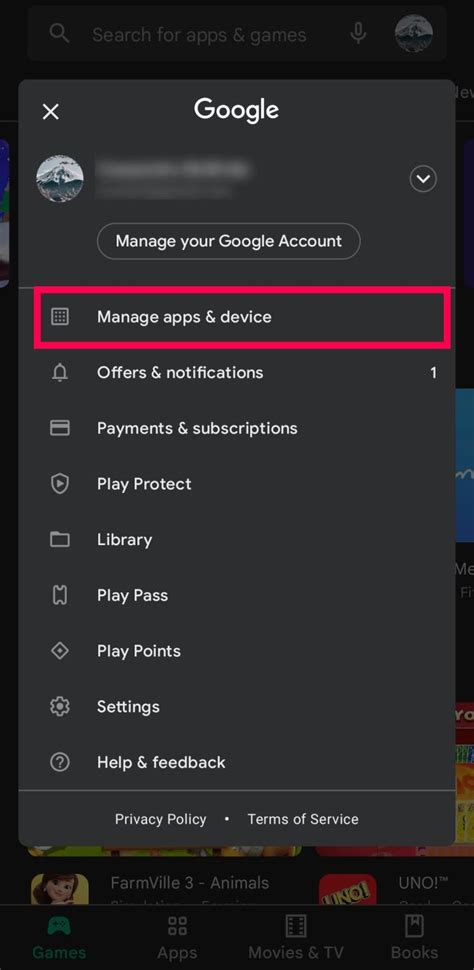Screen dimensions: 474x970
Task: Open the Privacy Policy link
Action: tap(161, 819)
